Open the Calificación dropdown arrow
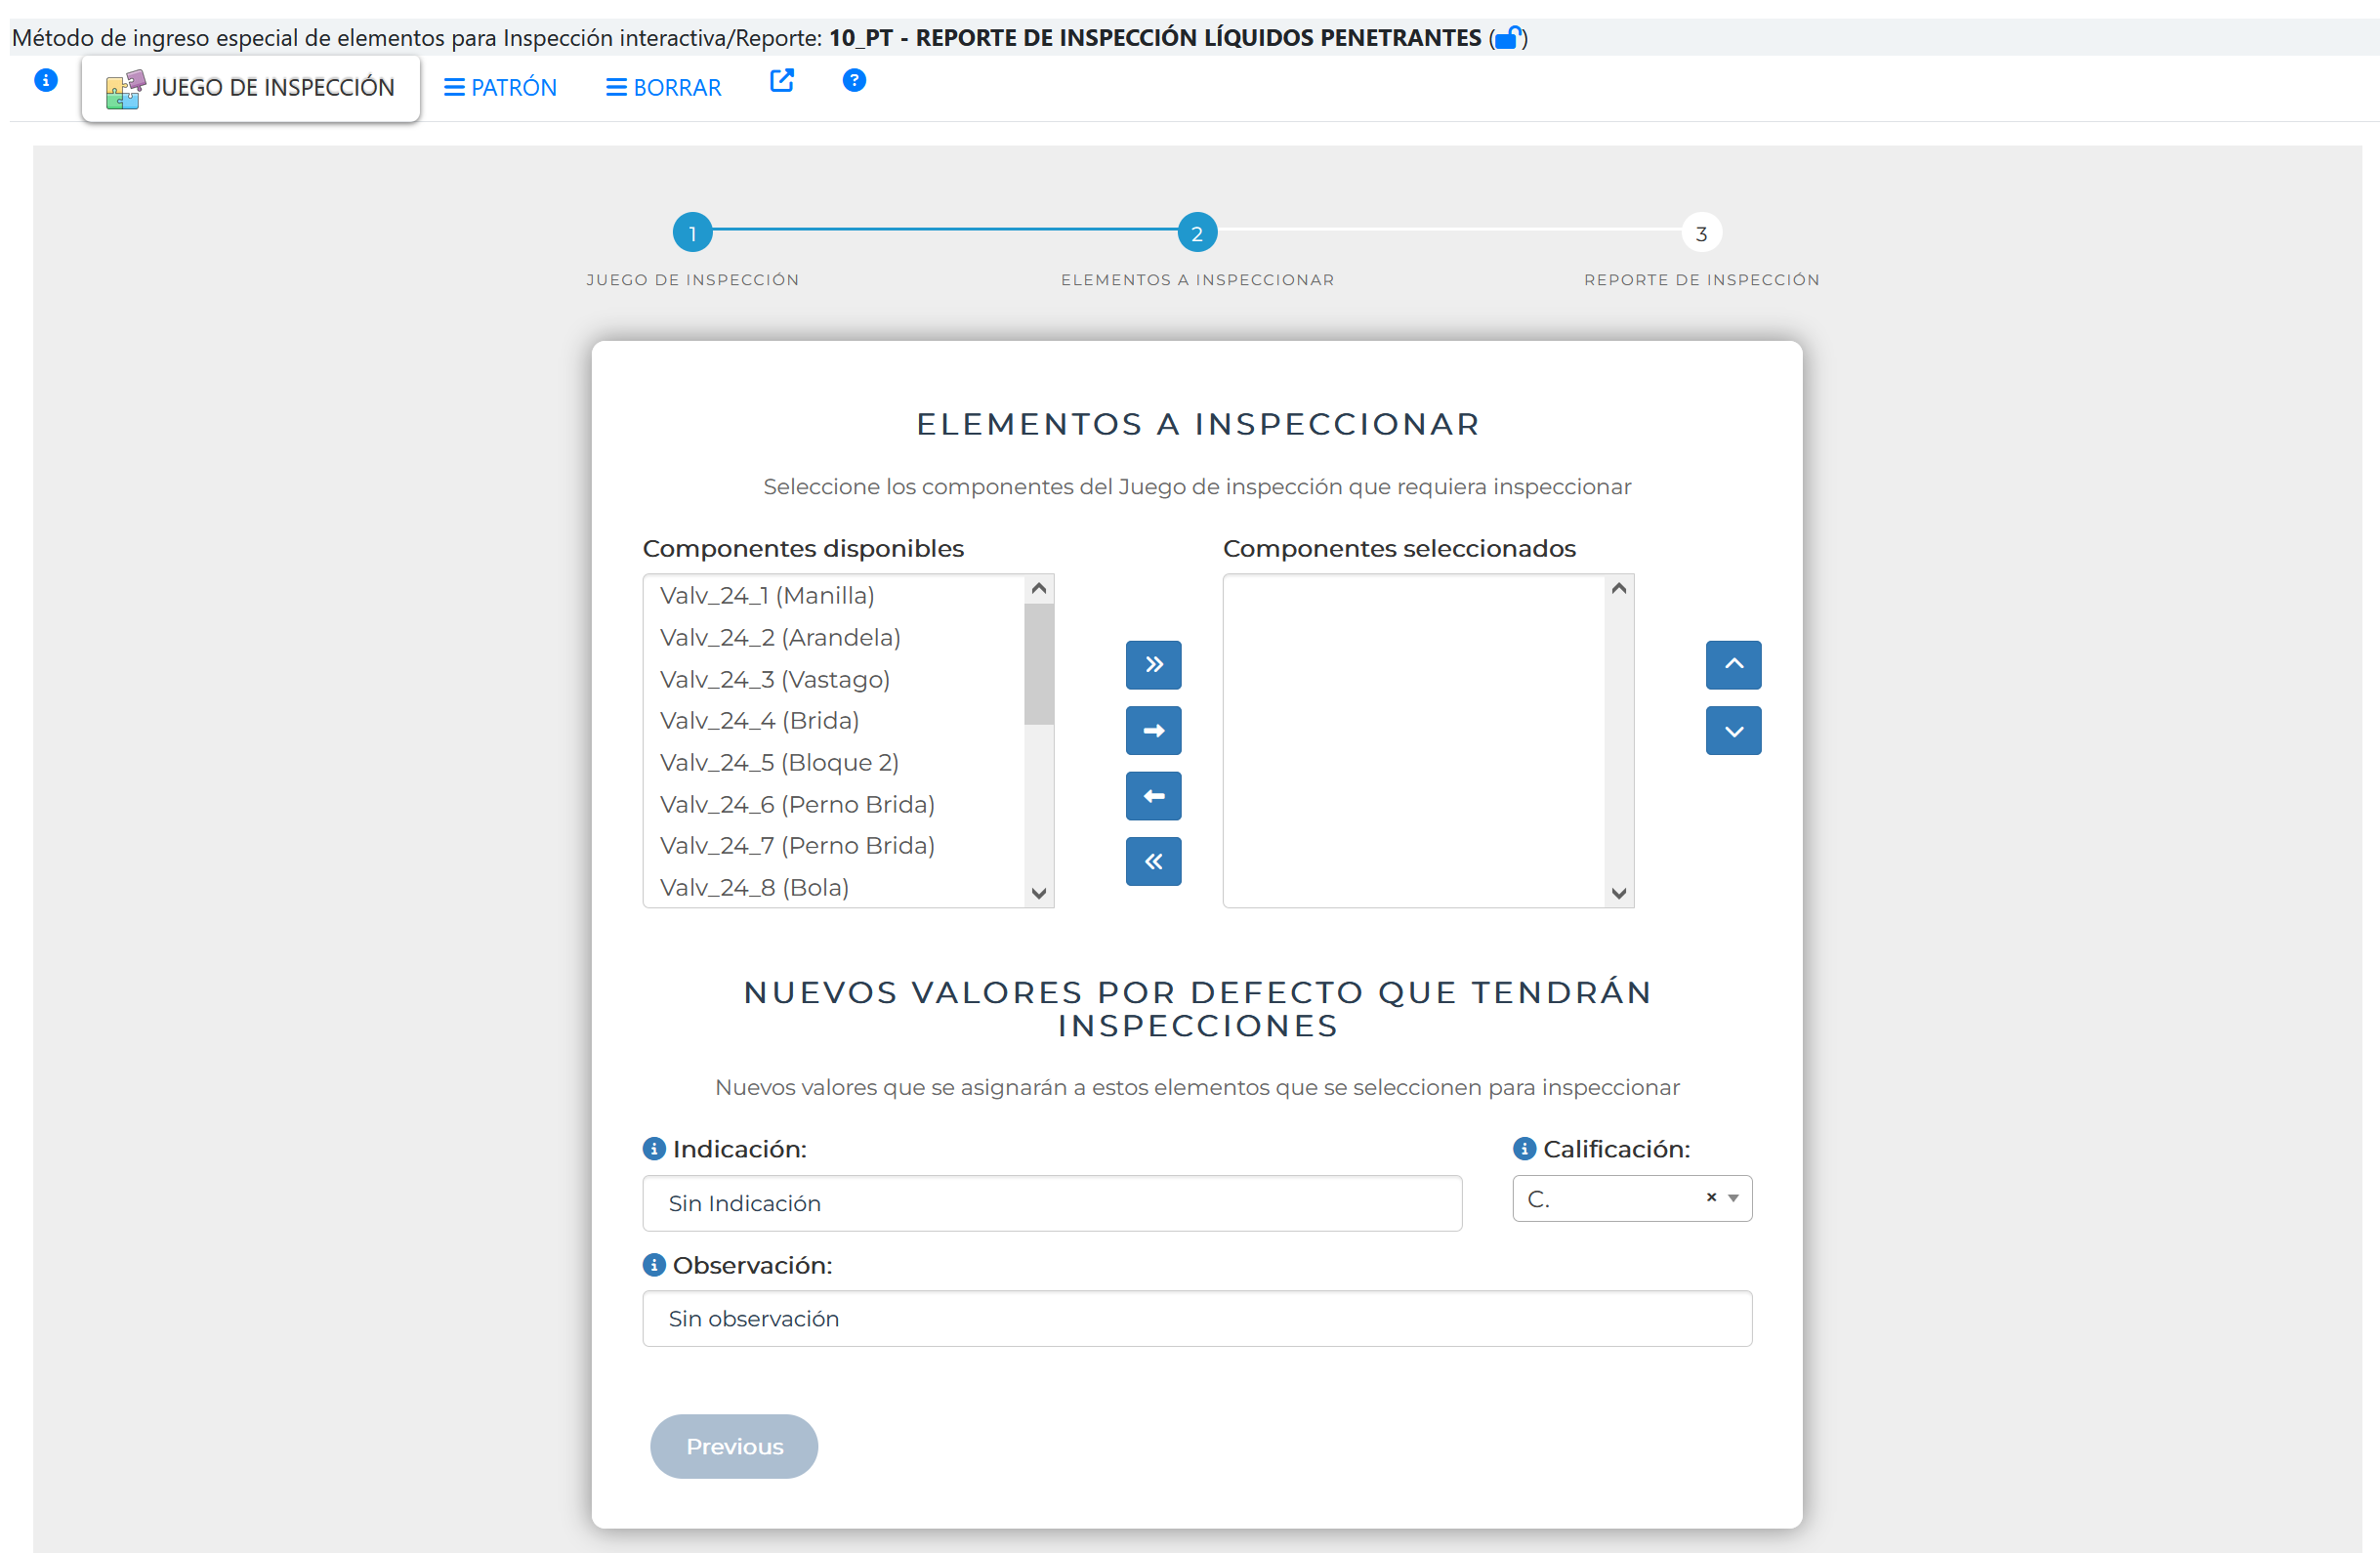 1733,1198
